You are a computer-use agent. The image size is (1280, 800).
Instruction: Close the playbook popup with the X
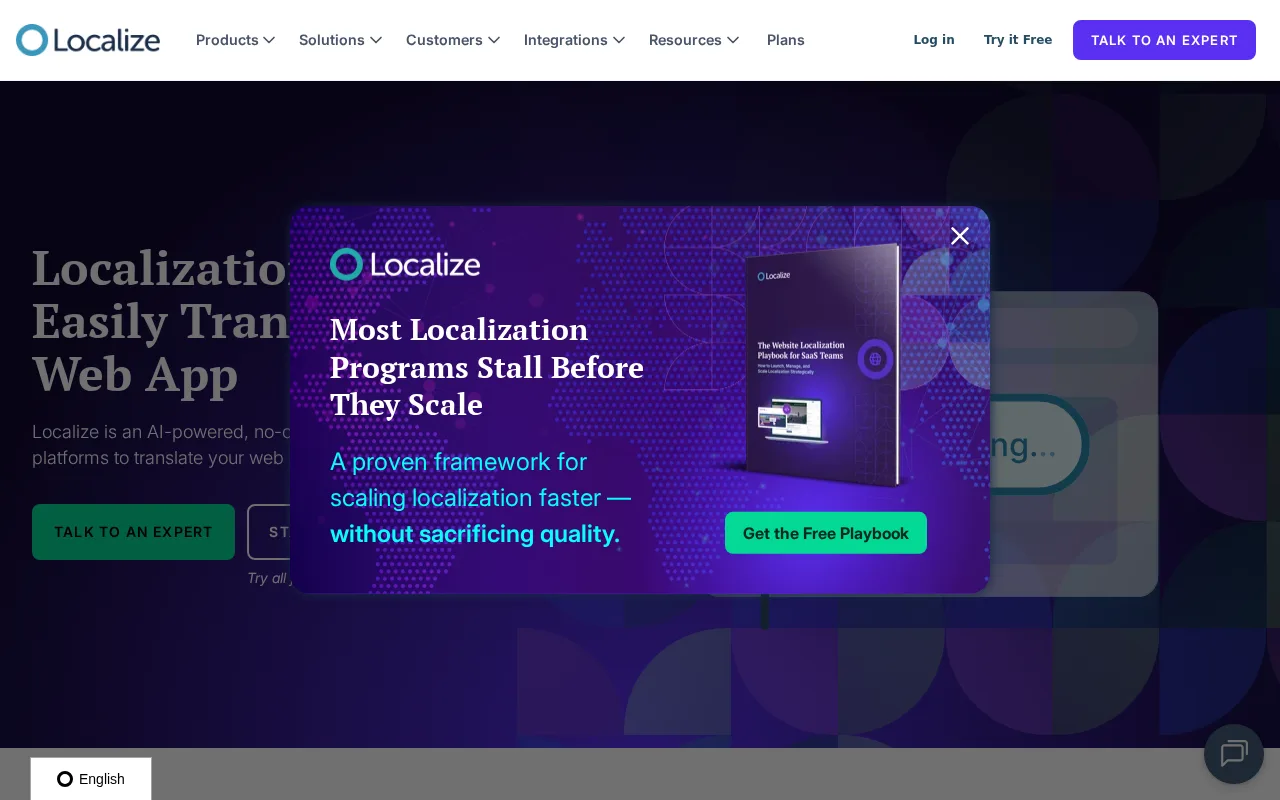[960, 236]
